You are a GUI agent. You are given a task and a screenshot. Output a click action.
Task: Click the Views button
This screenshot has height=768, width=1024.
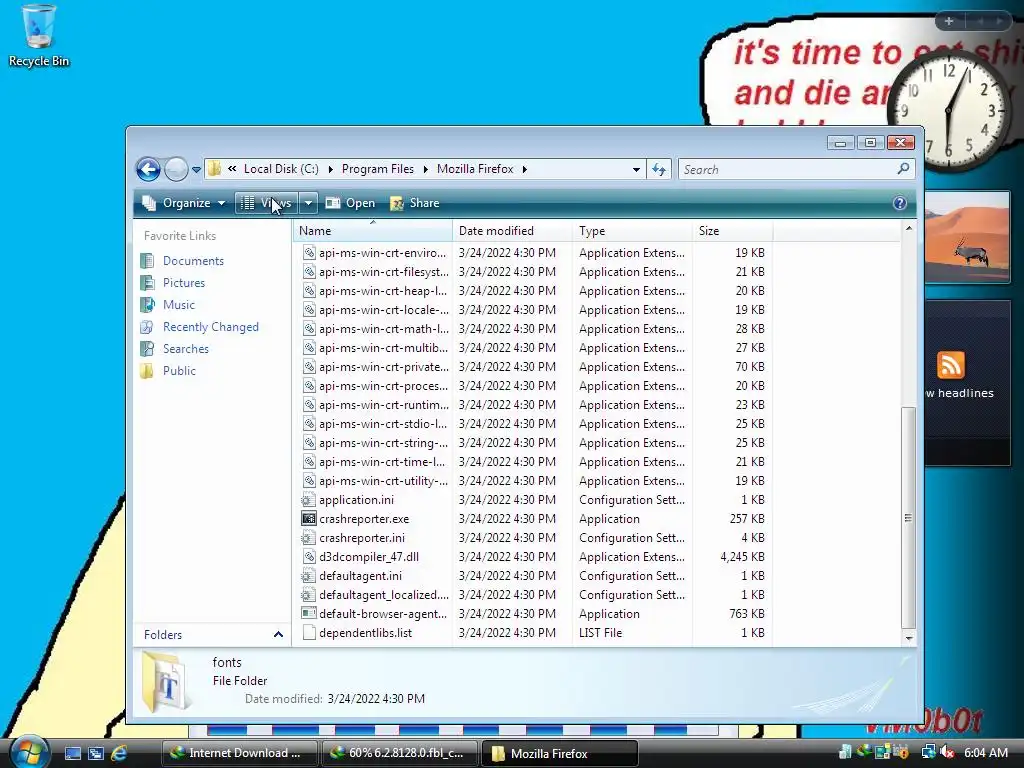click(x=266, y=203)
